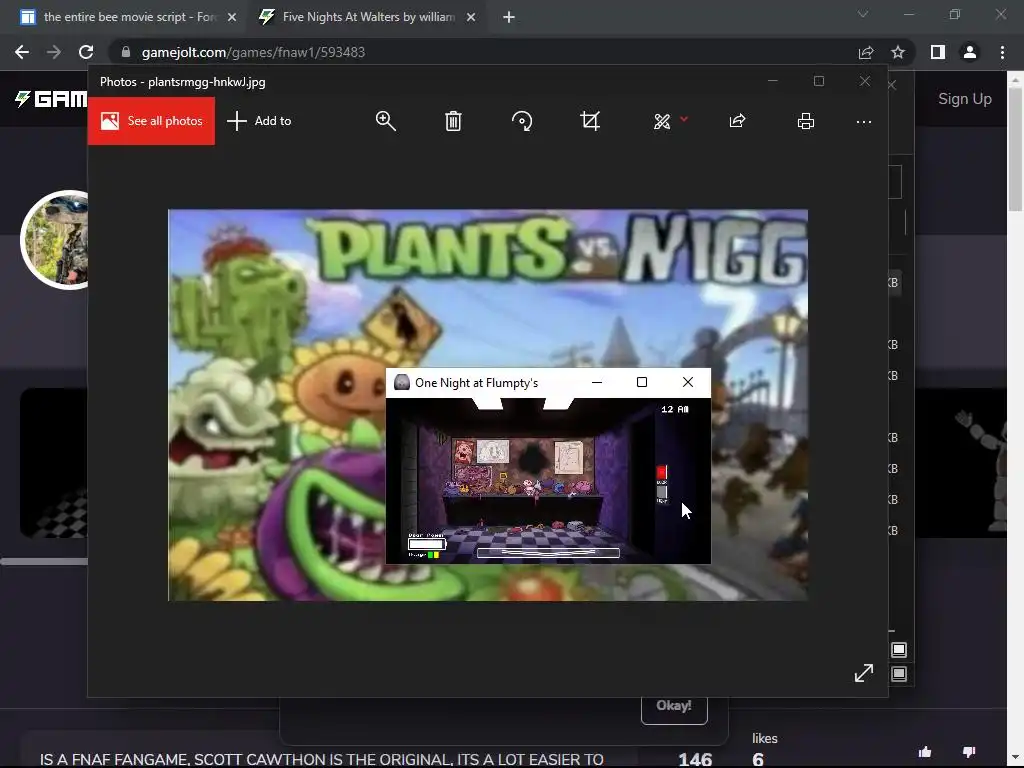Open a new Chrome tab
Viewport: 1024px width, 768px height.
coord(509,18)
